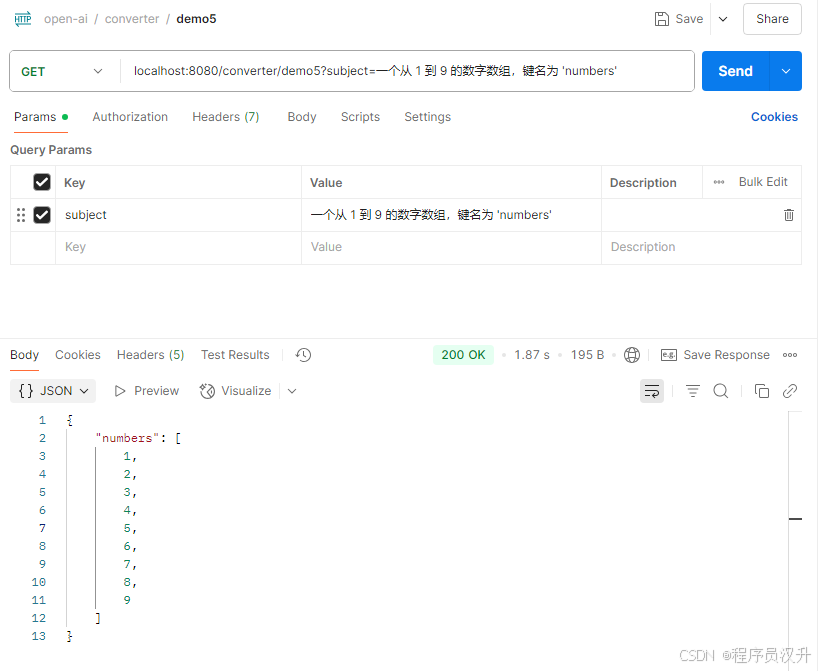Toggle line wrapping in response viewer

(652, 391)
